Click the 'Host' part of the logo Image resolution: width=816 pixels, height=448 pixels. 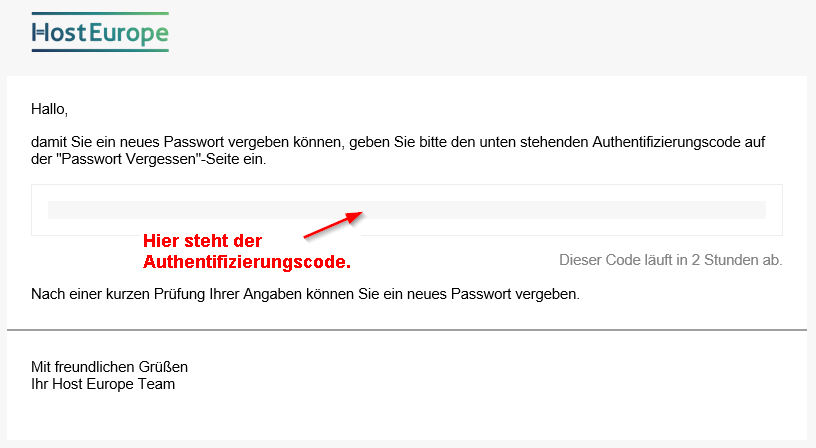(59, 33)
